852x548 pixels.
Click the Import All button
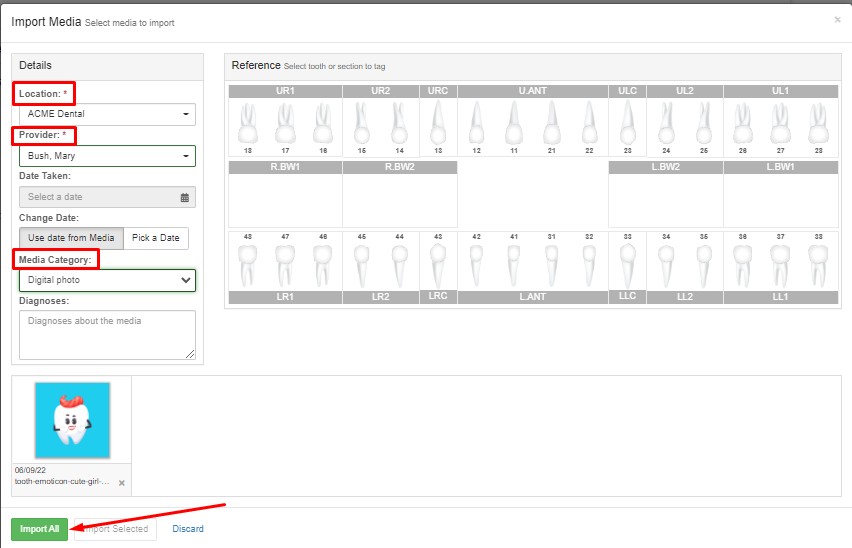[x=40, y=529]
